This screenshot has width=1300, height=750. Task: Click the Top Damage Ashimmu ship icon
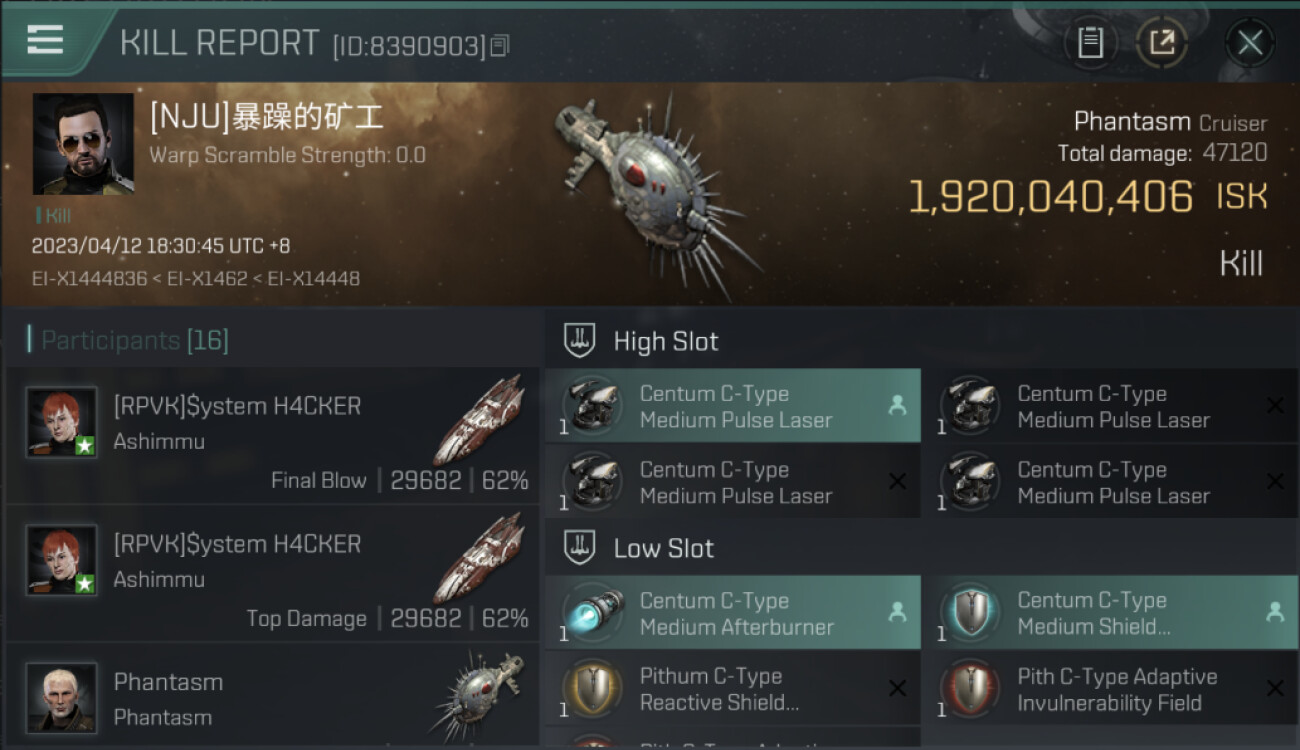pos(480,558)
